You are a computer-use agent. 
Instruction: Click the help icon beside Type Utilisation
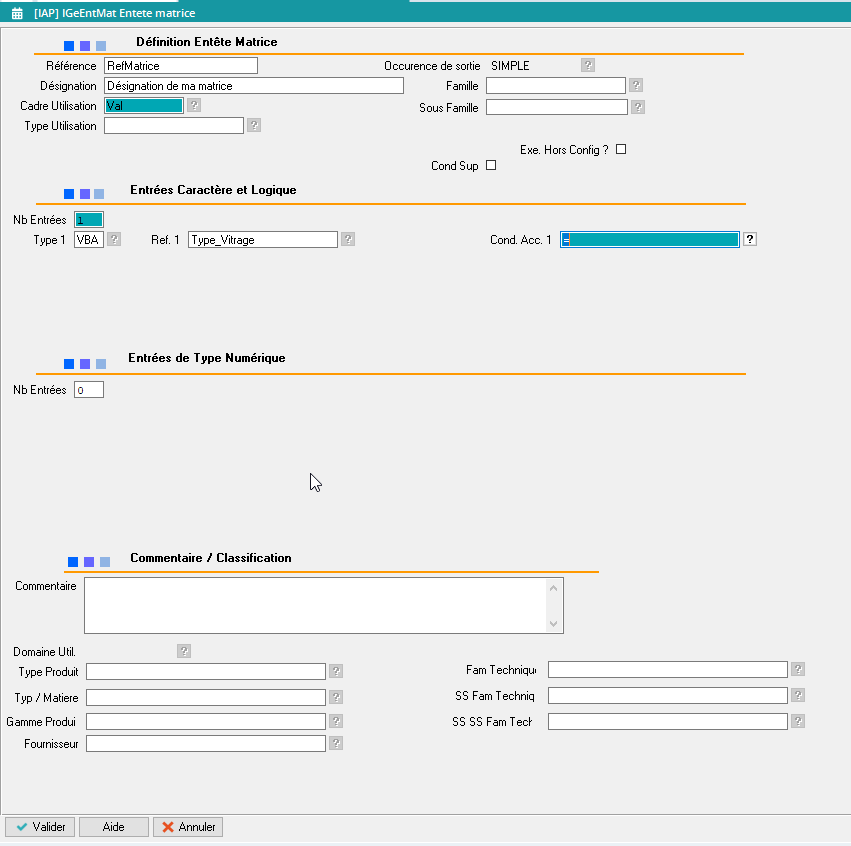pyautogui.click(x=254, y=125)
